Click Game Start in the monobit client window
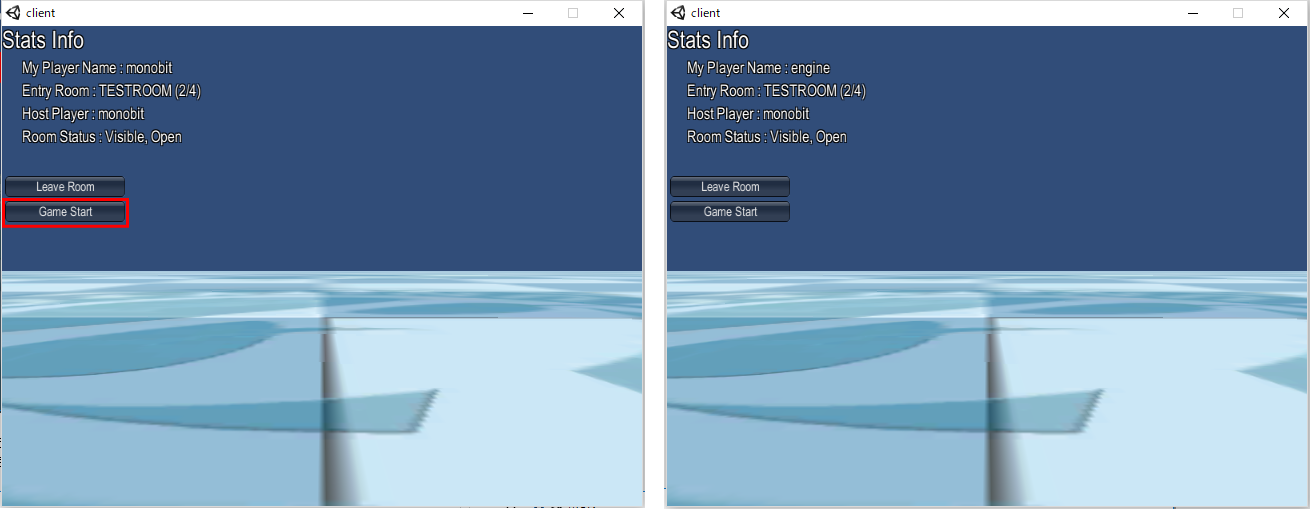Image resolution: width=1310 pixels, height=509 pixels. click(65, 212)
